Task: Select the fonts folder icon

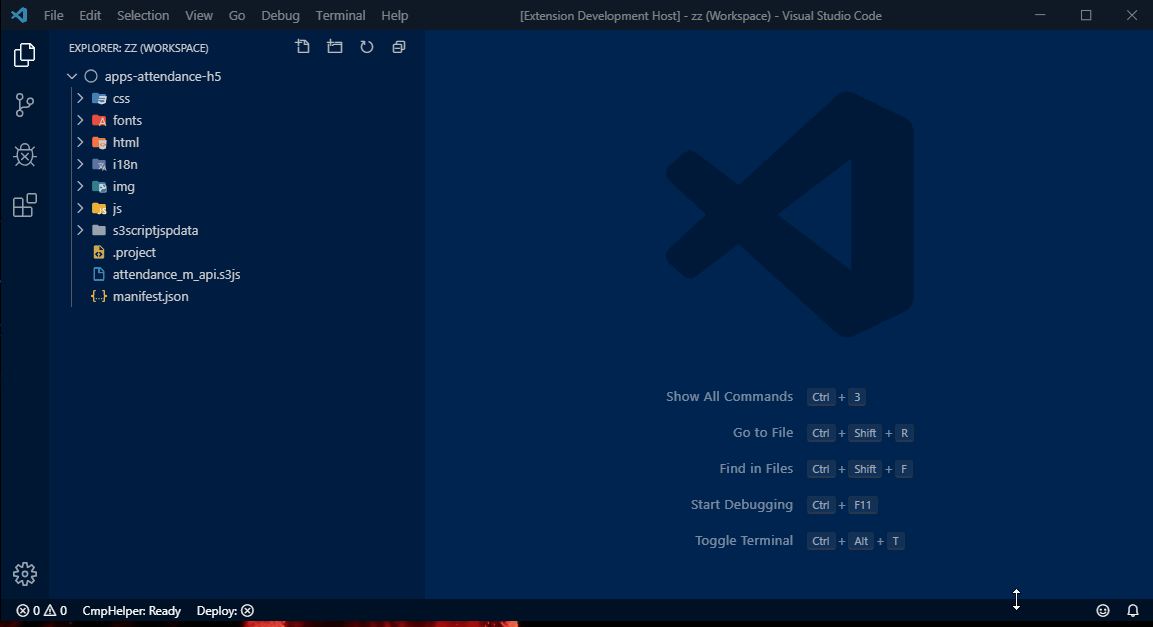Action: (x=99, y=121)
